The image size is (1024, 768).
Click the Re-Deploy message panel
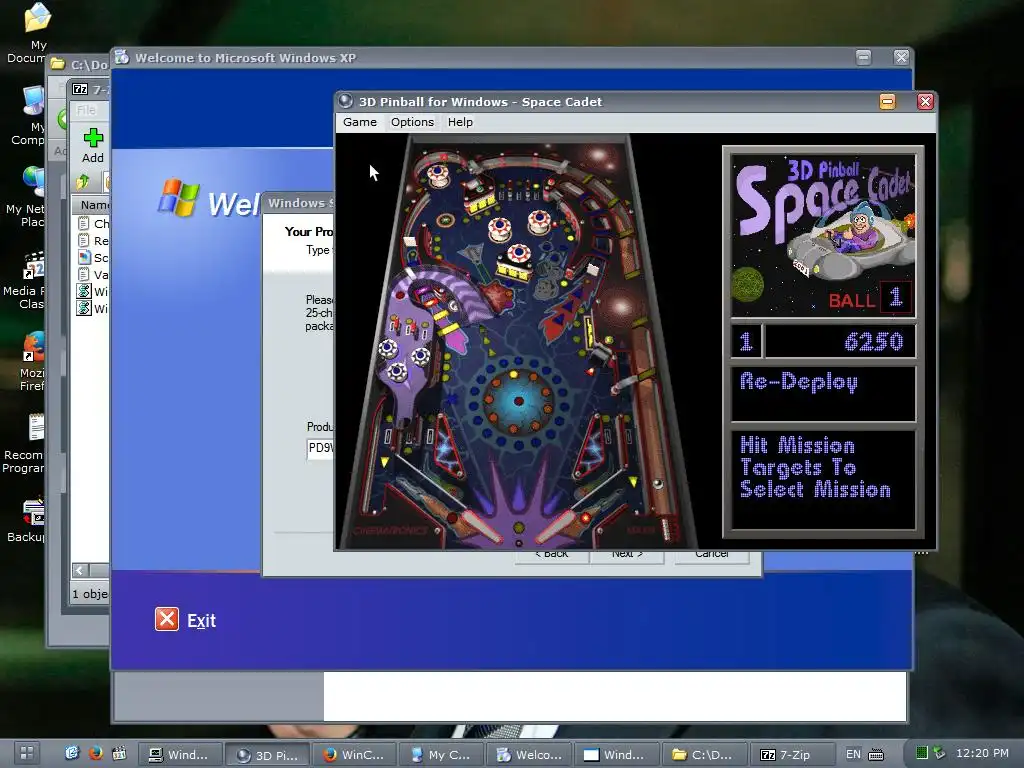tap(823, 394)
